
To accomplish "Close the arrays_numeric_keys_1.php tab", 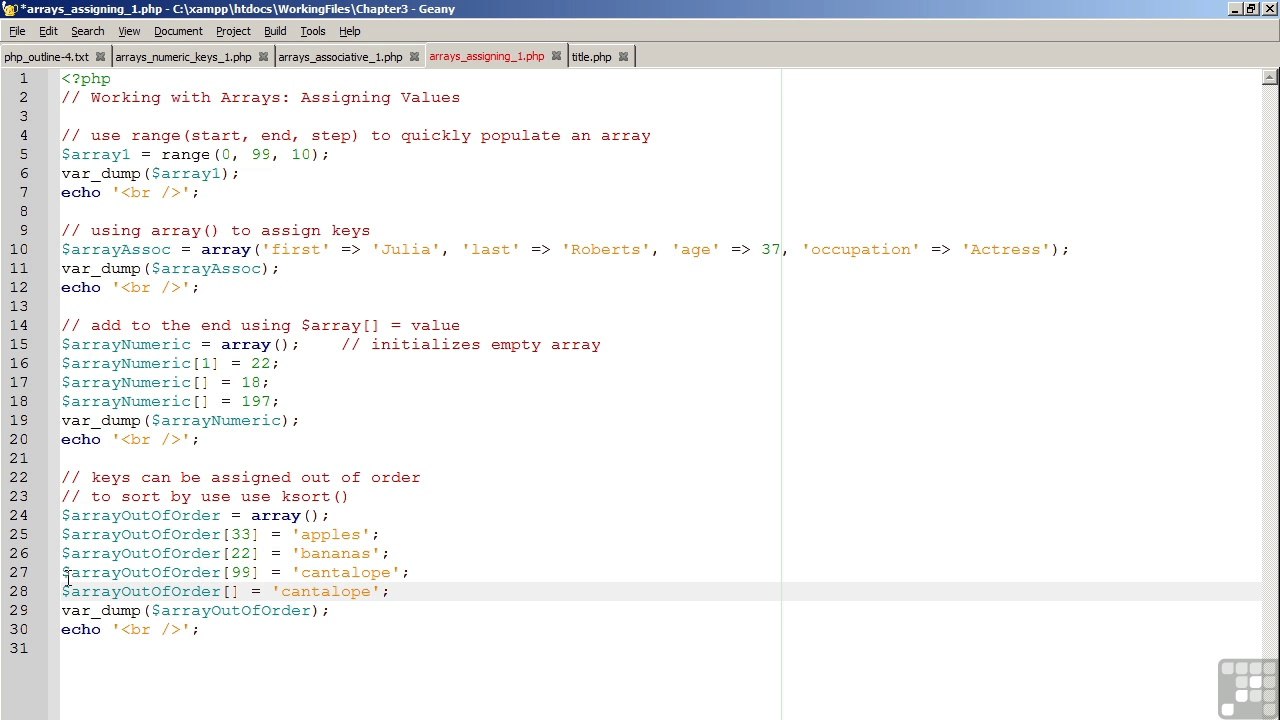I will click(264, 57).
